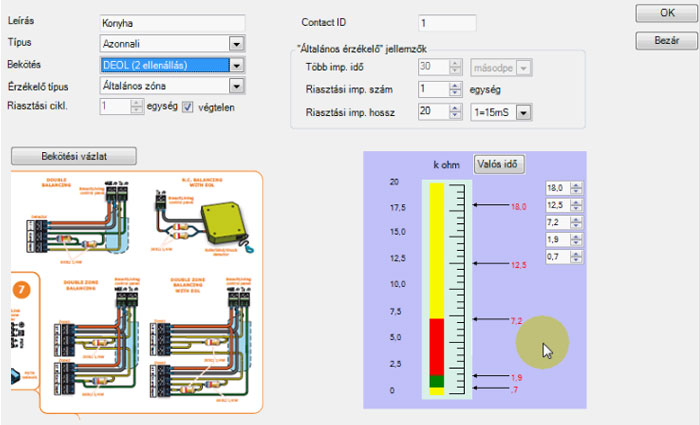Click the stepper beside the 7,2 threshold

576,222
